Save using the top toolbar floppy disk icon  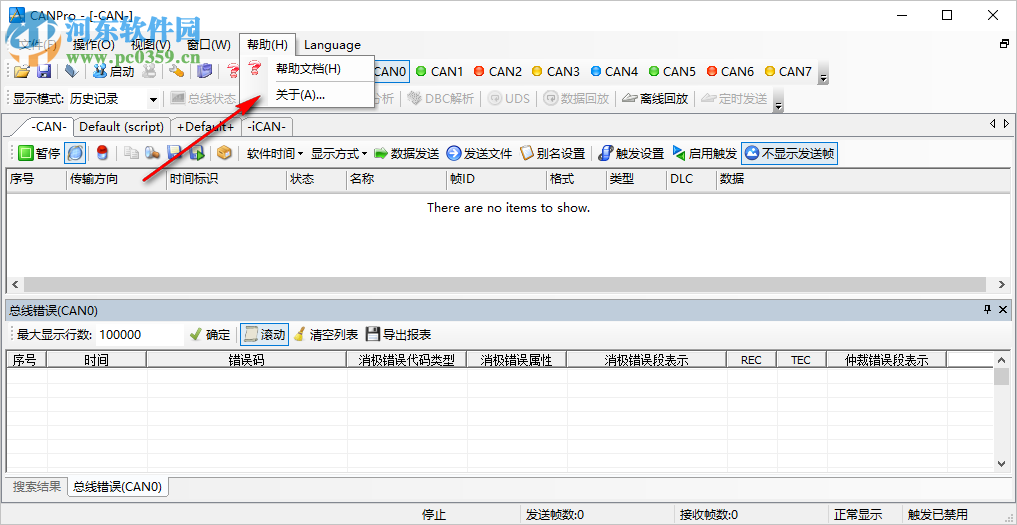click(x=43, y=72)
